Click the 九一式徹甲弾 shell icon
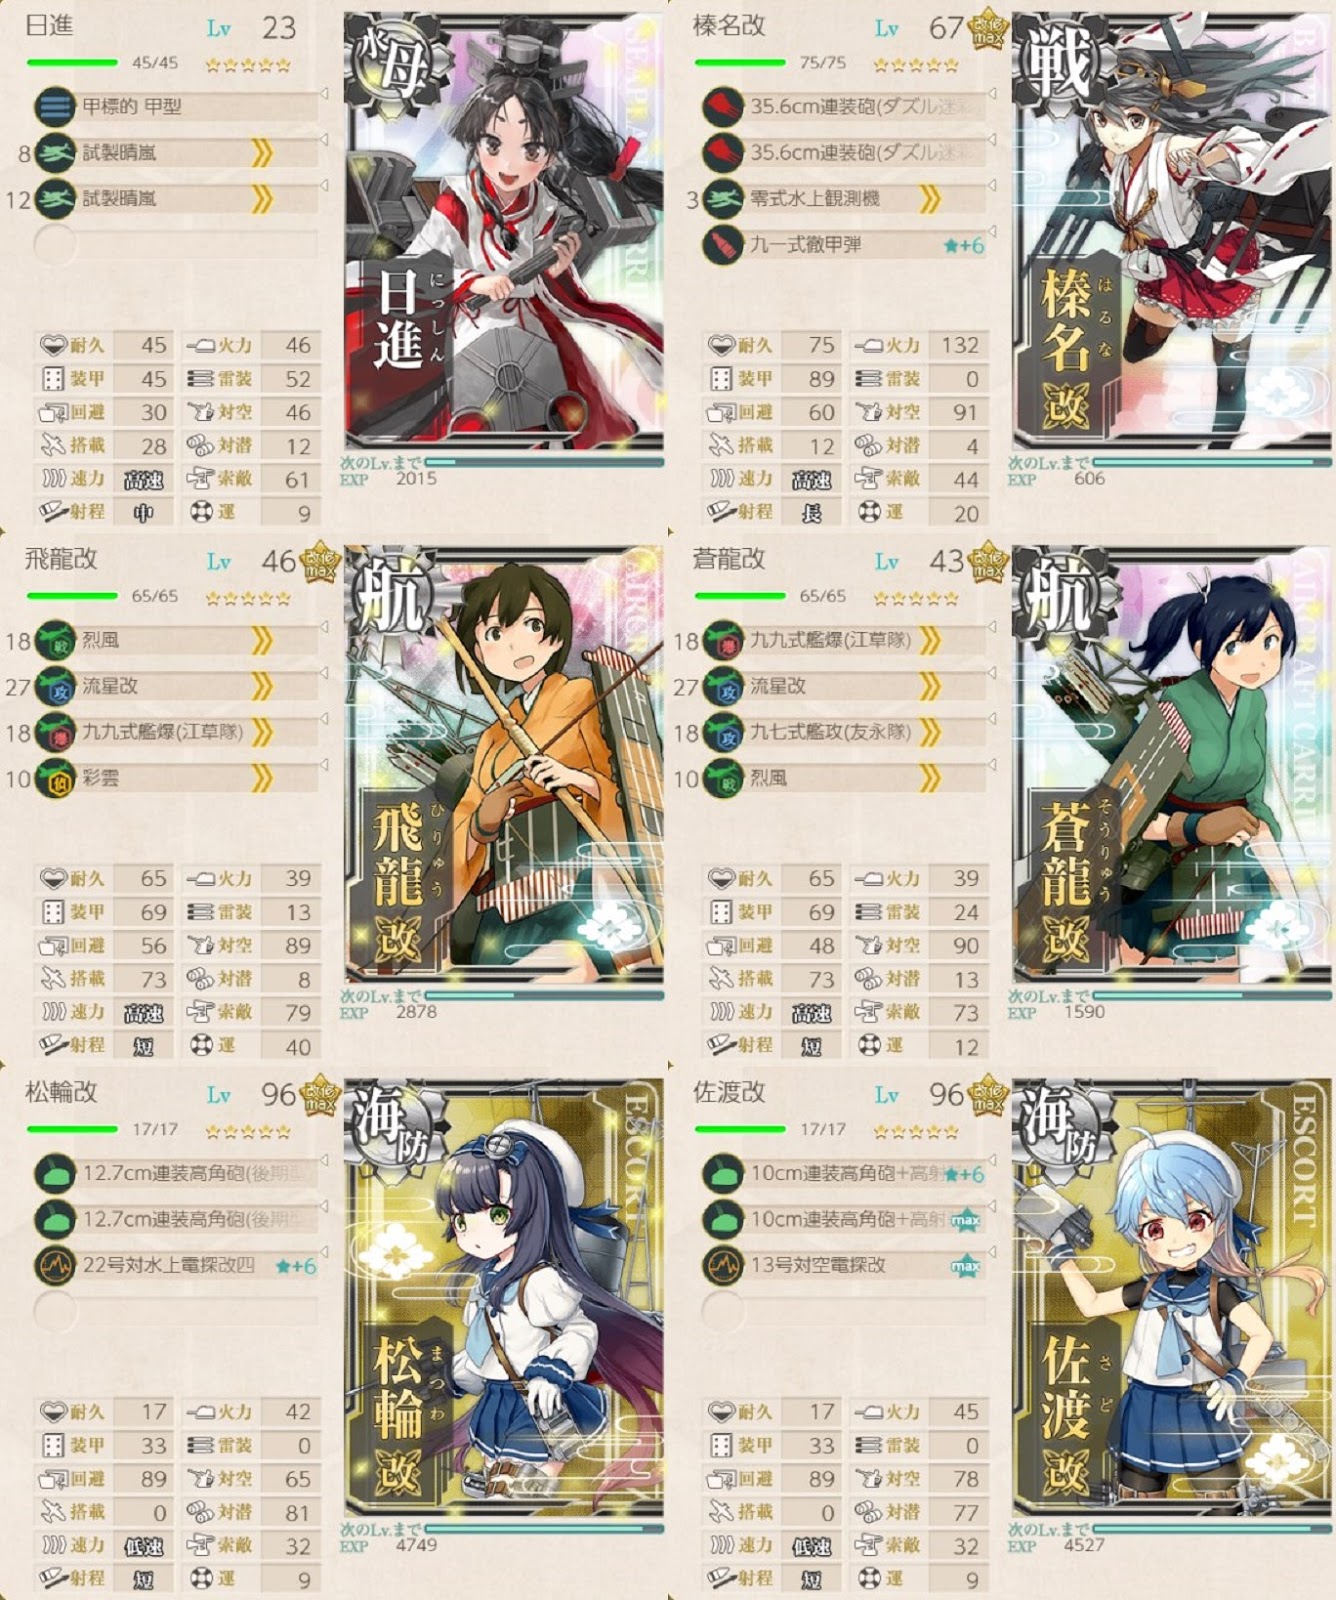 (723, 245)
